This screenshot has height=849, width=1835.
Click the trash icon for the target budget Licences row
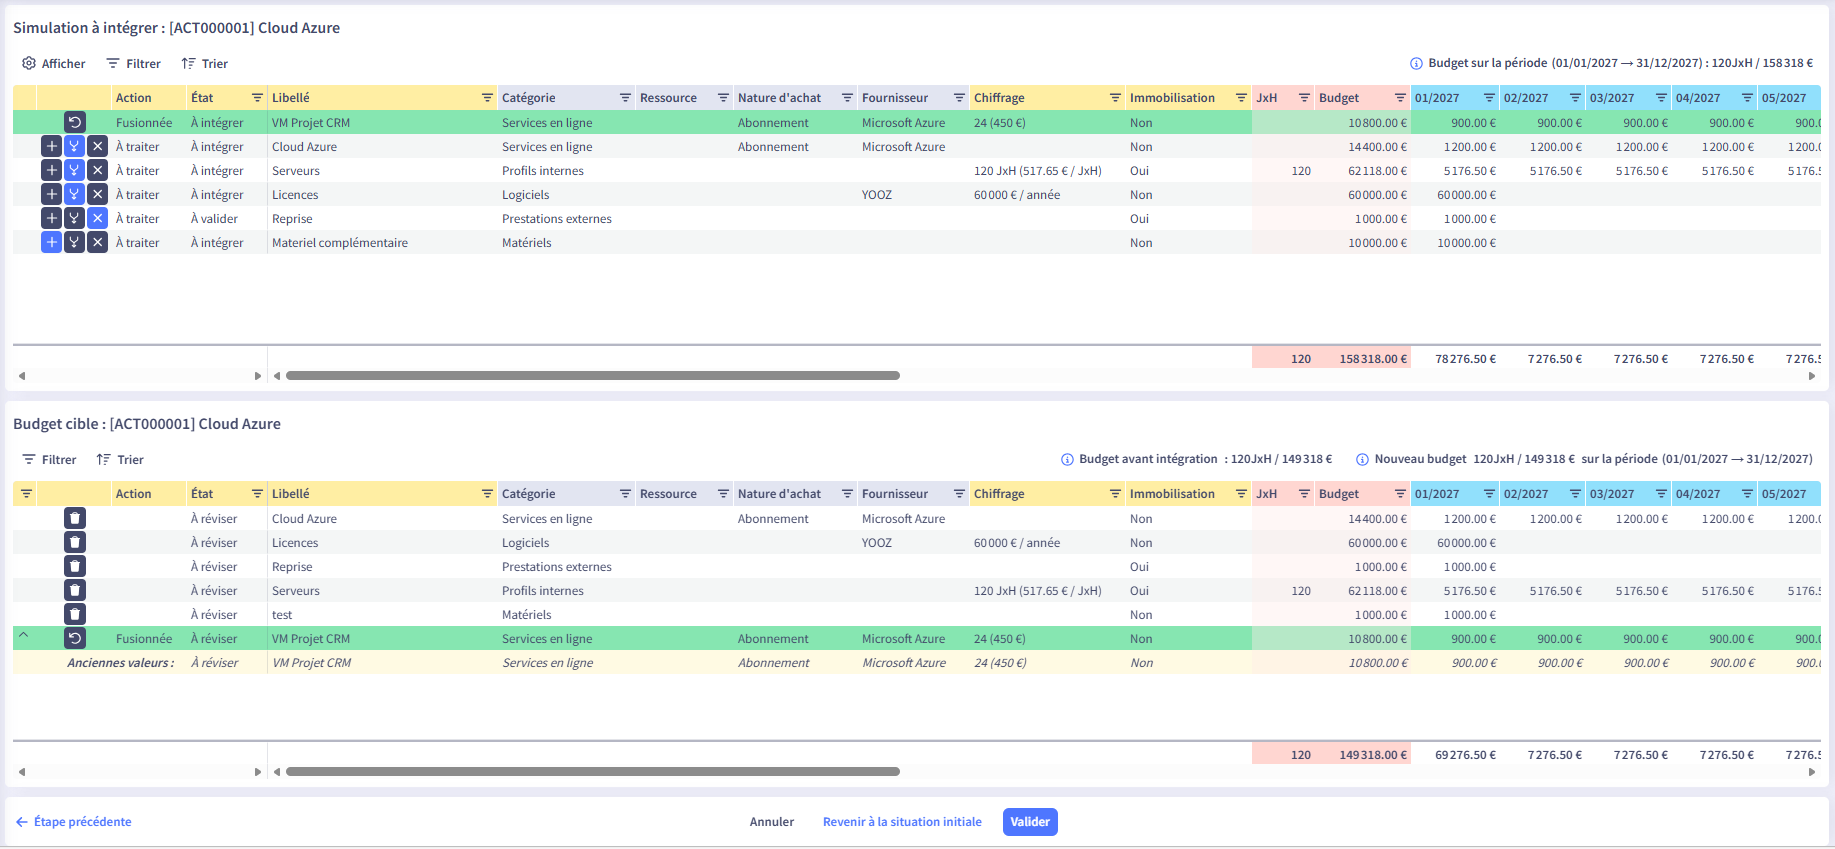pyautogui.click(x=75, y=542)
